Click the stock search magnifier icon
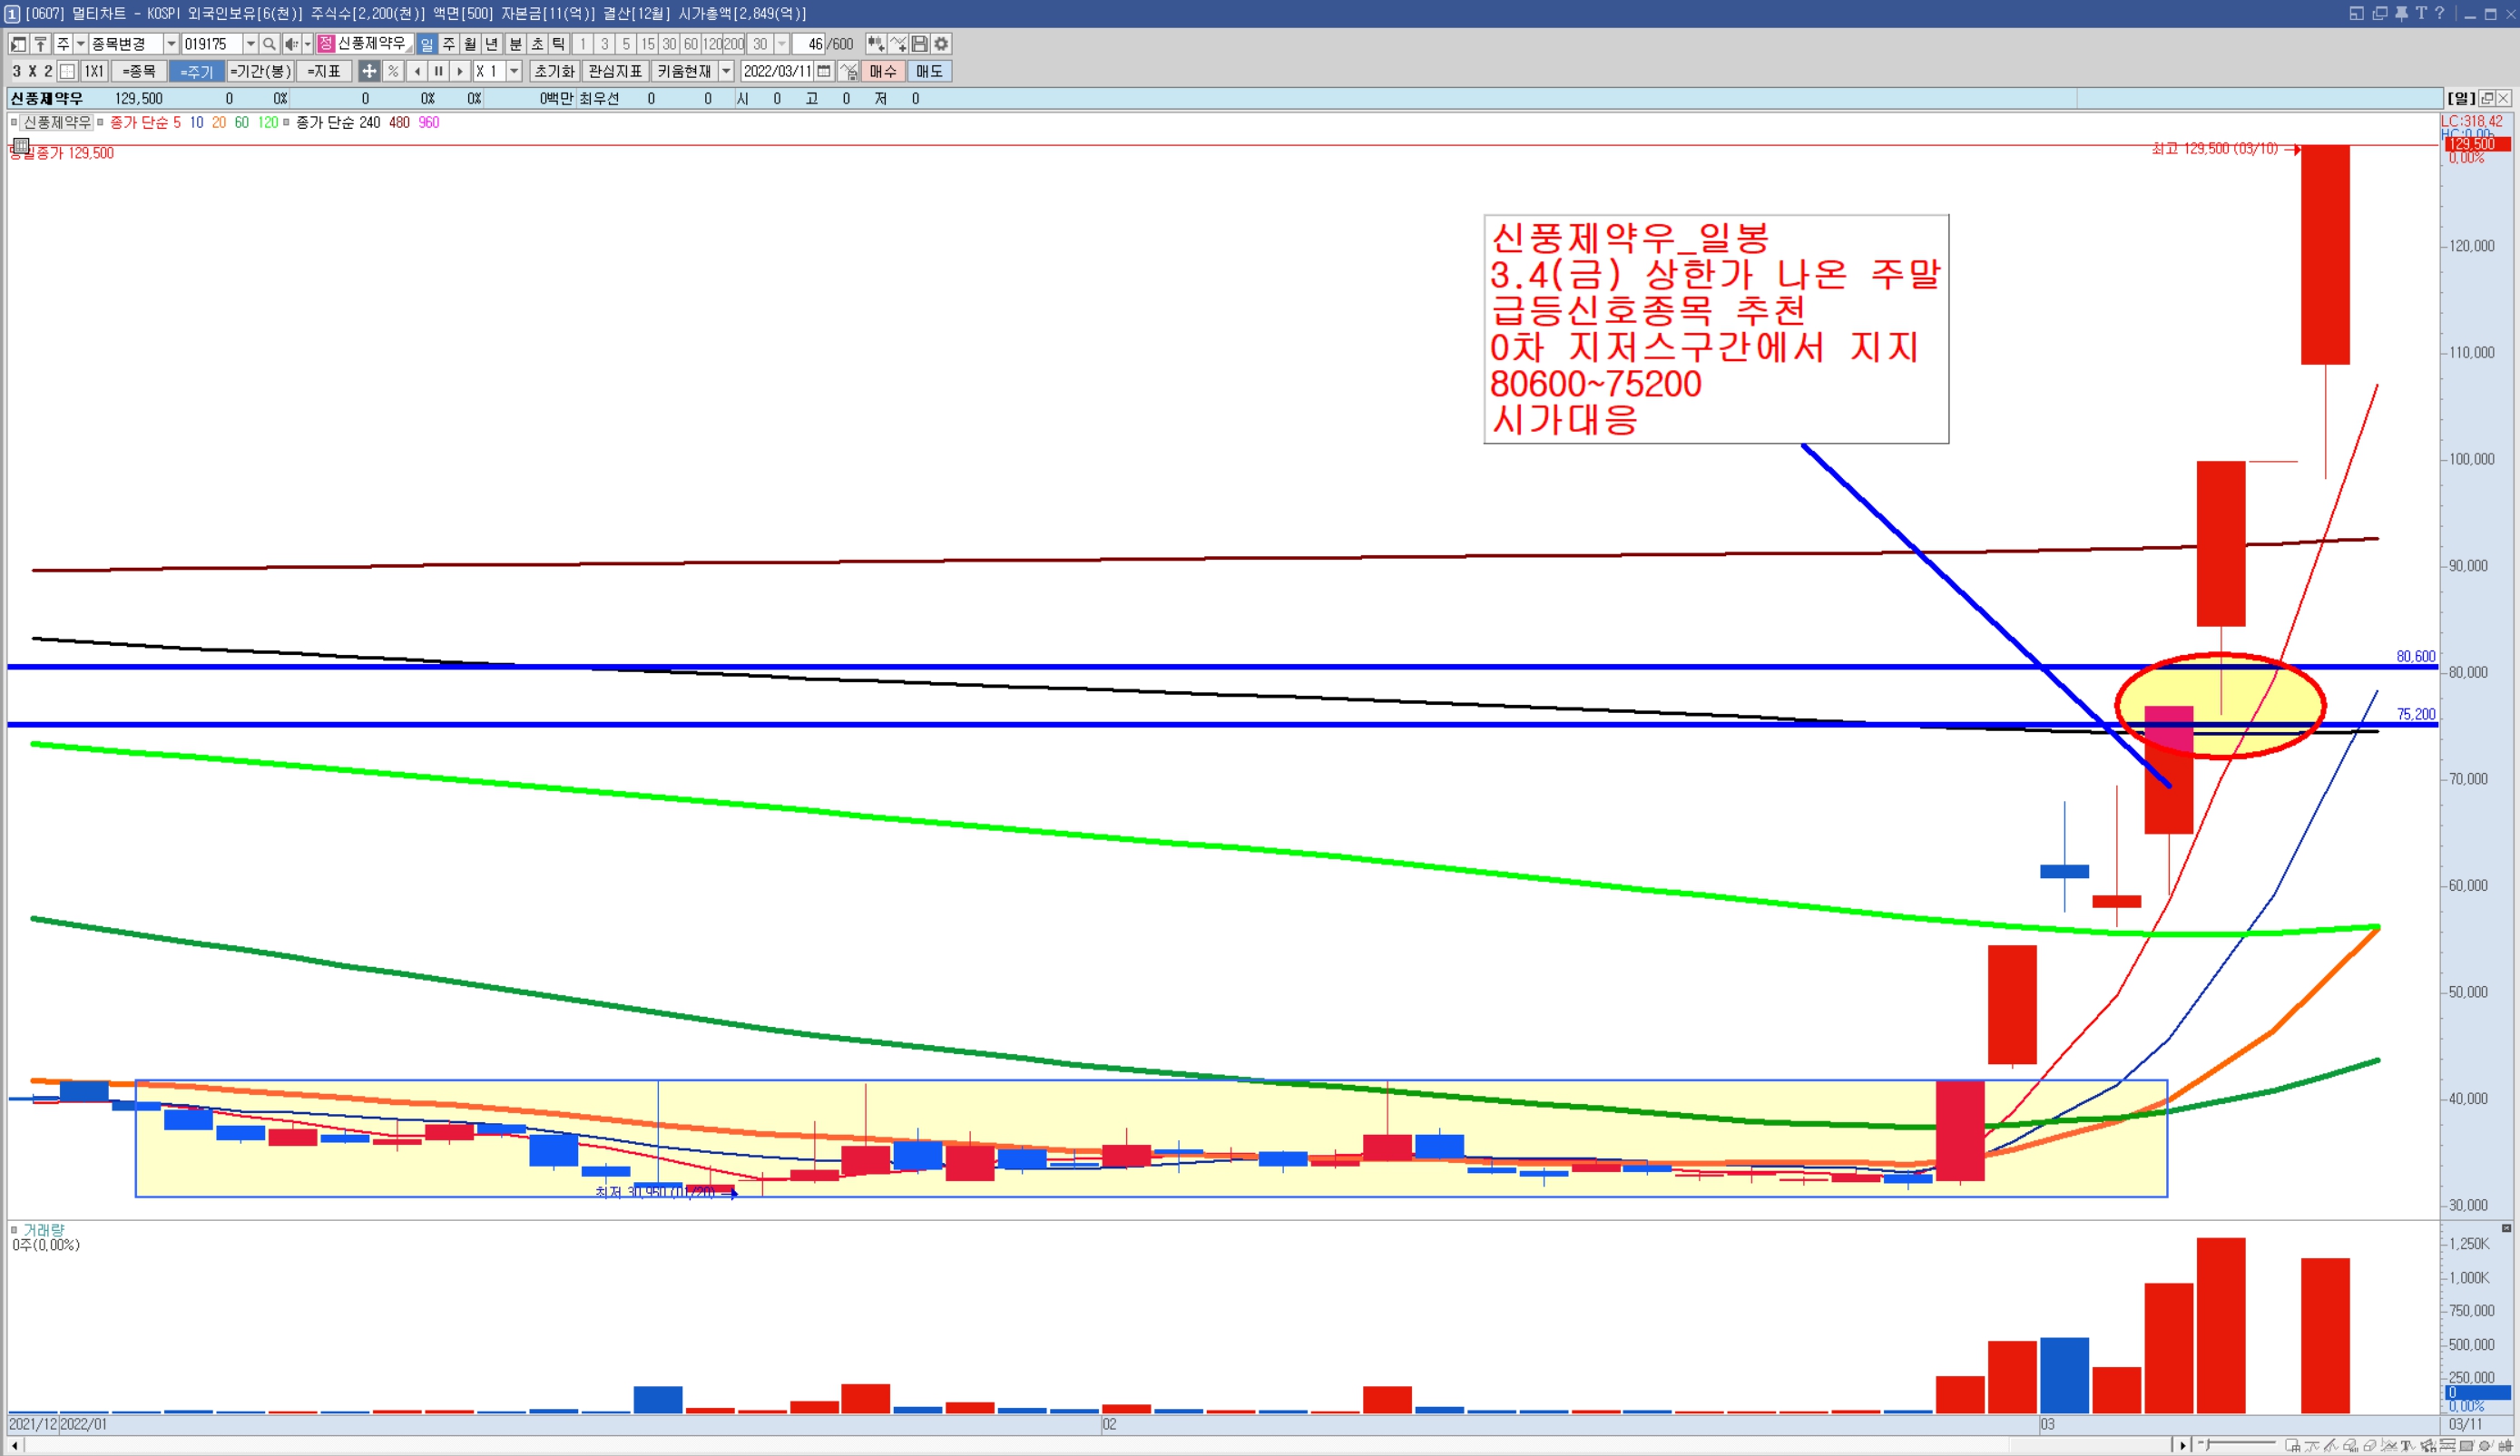Screen dimensions: 2520x1456 (269, 44)
